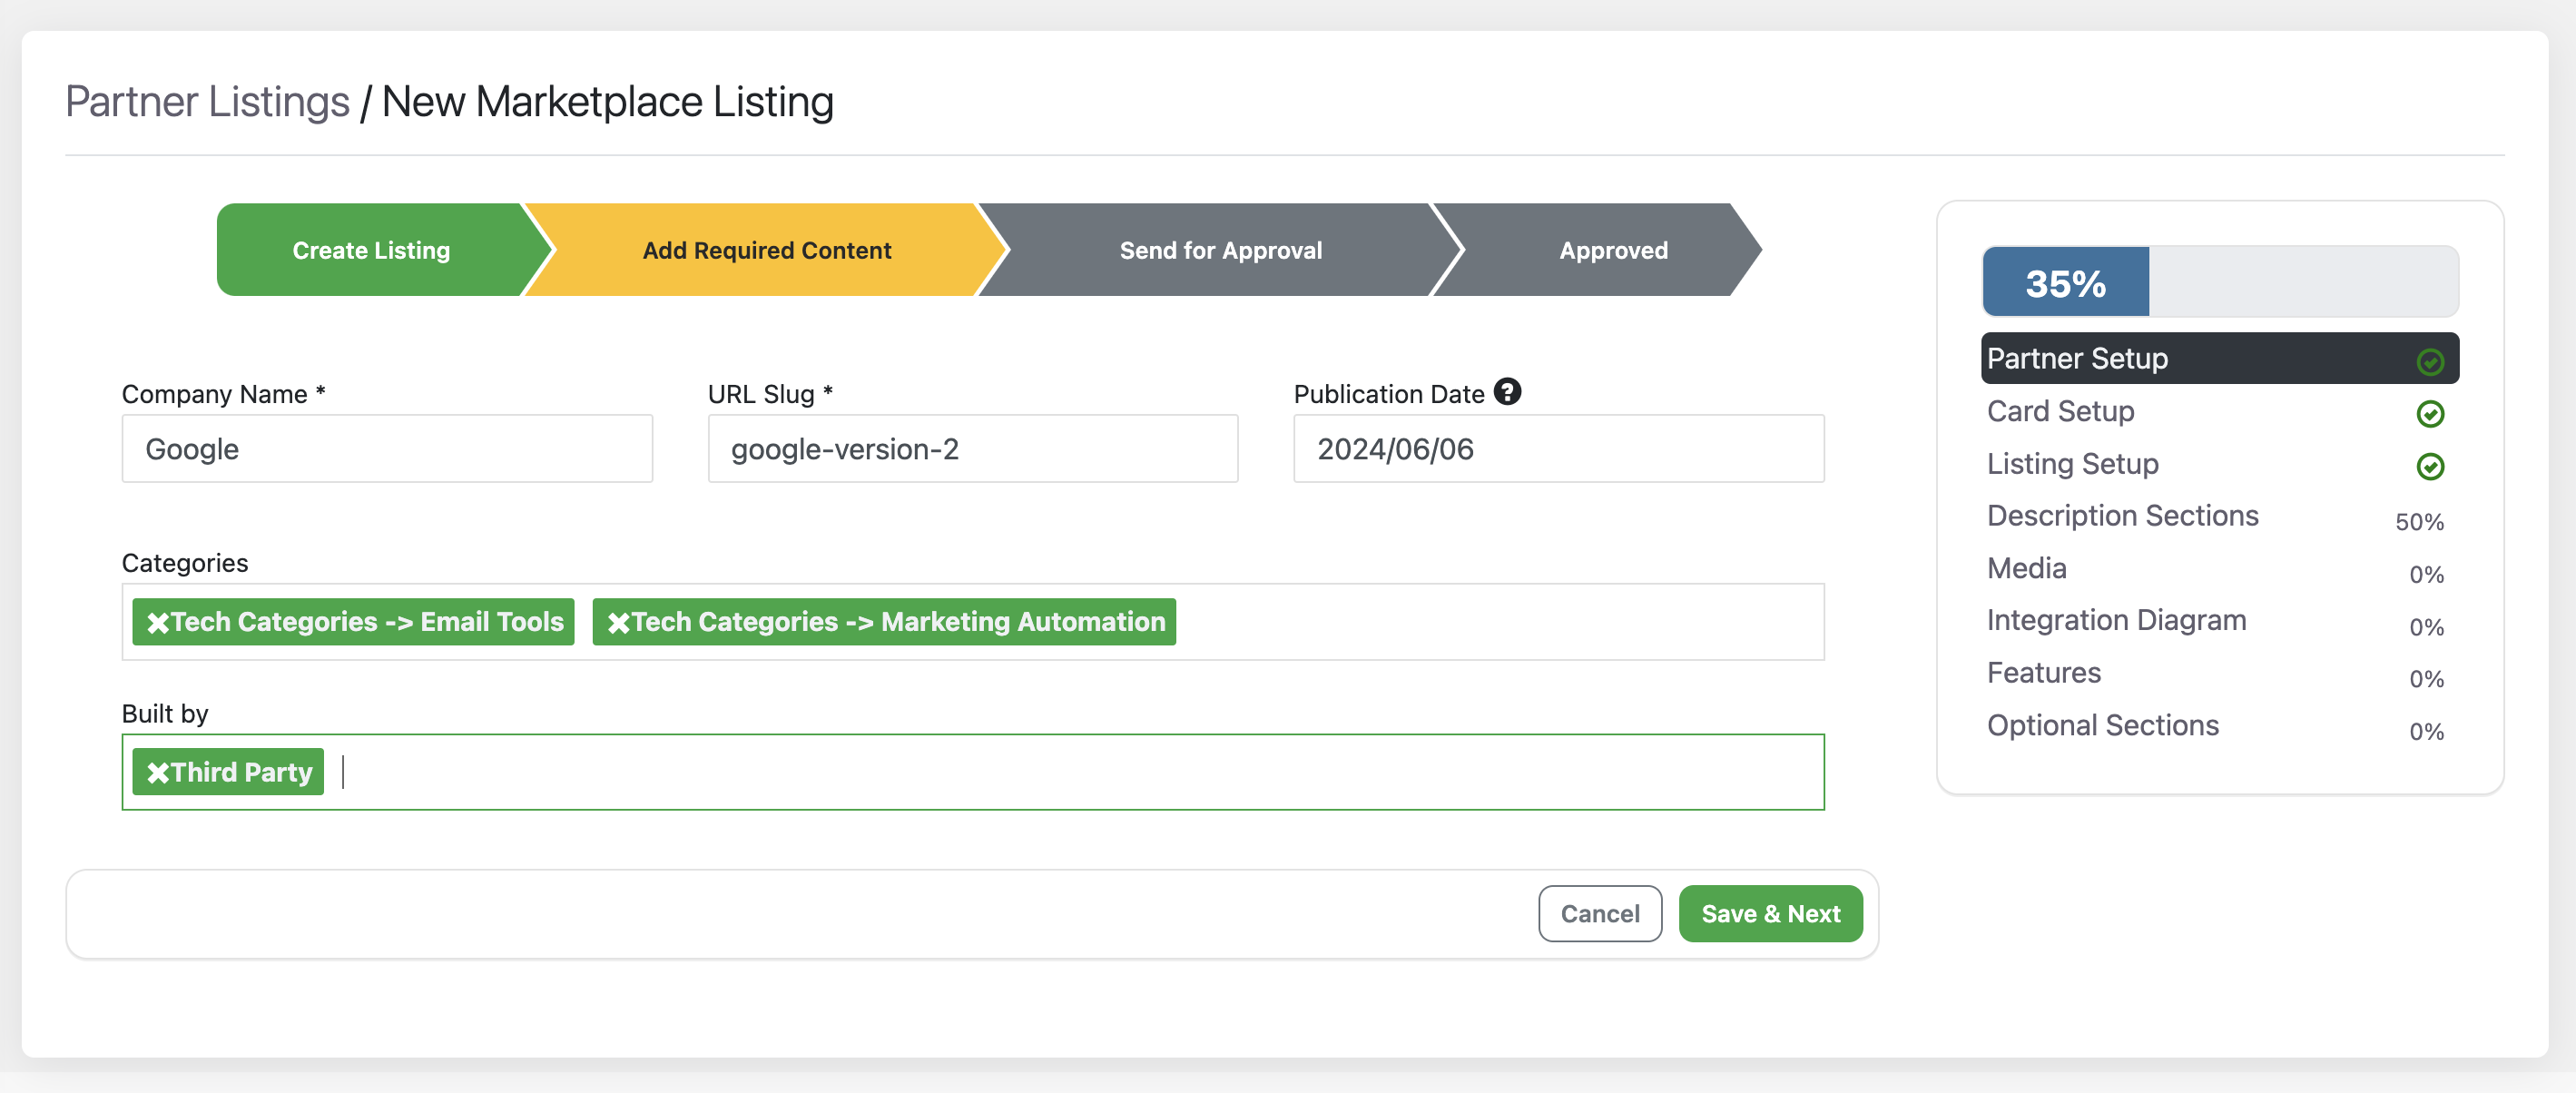2576x1093 pixels.
Task: Click the Features 0% value
Action: click(2426, 679)
